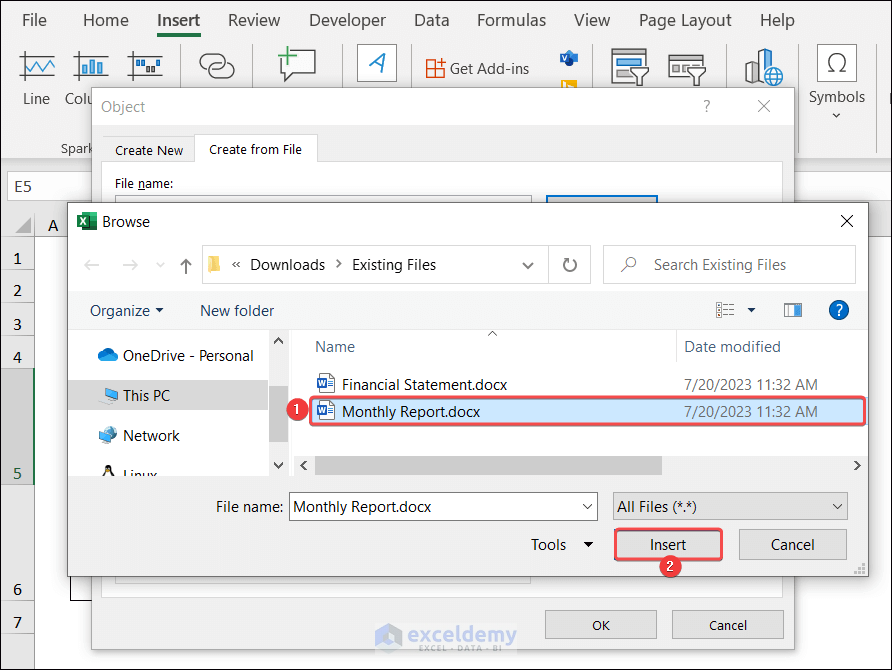Click Insert button in Browse dialog
This screenshot has height=670, width=892.
coord(668,545)
